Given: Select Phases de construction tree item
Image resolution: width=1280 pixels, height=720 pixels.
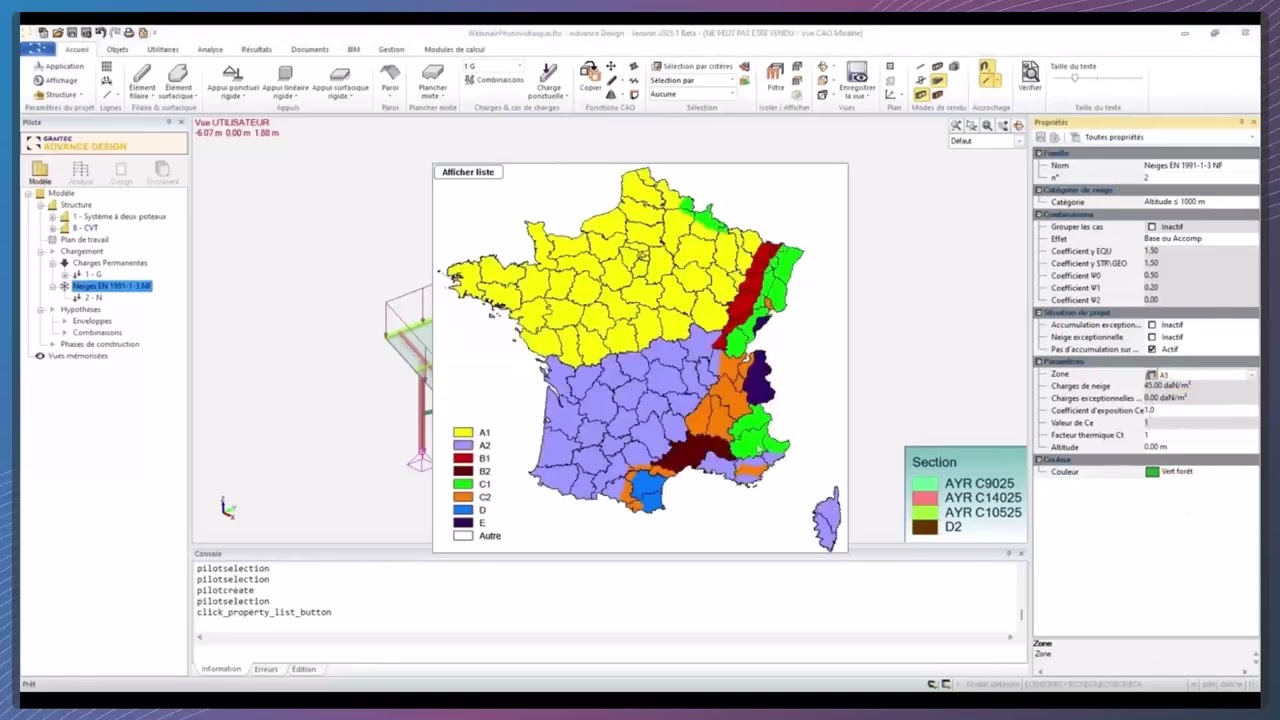Looking at the screenshot, I should click(x=100, y=344).
